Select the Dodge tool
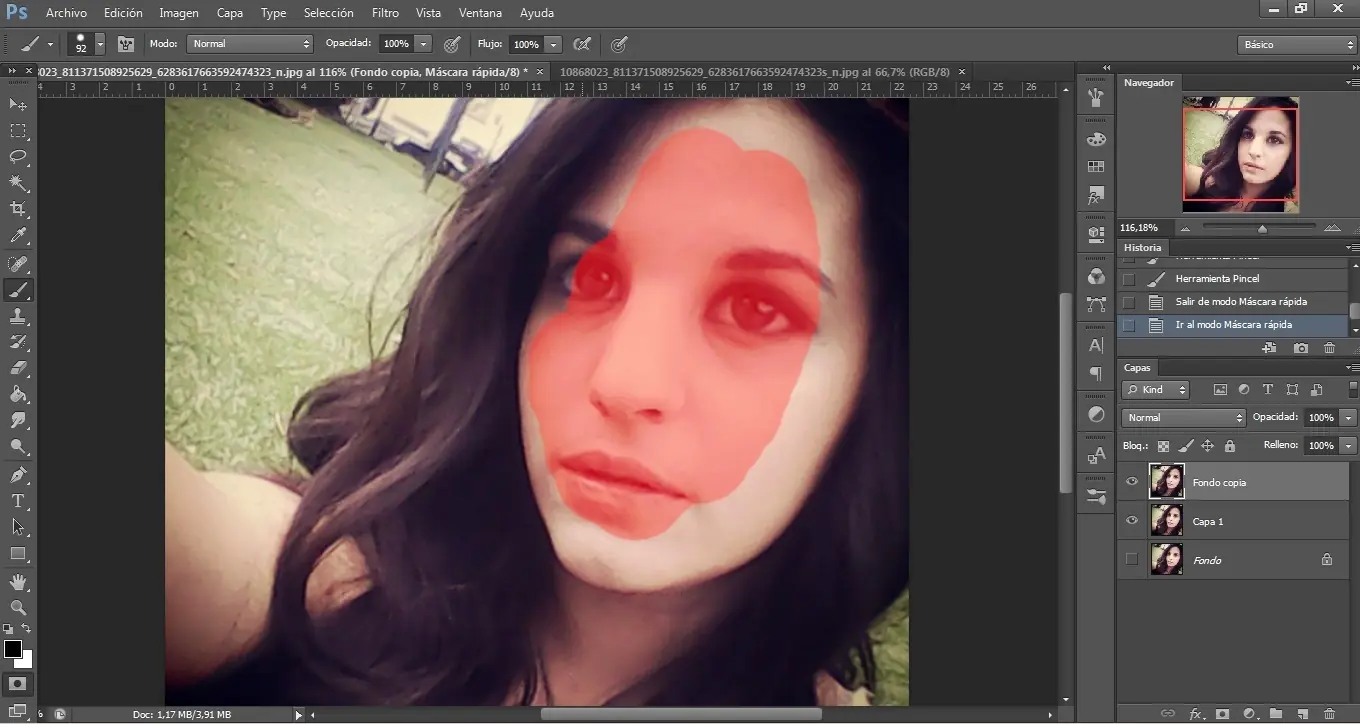This screenshot has height=724, width=1360. (18, 446)
